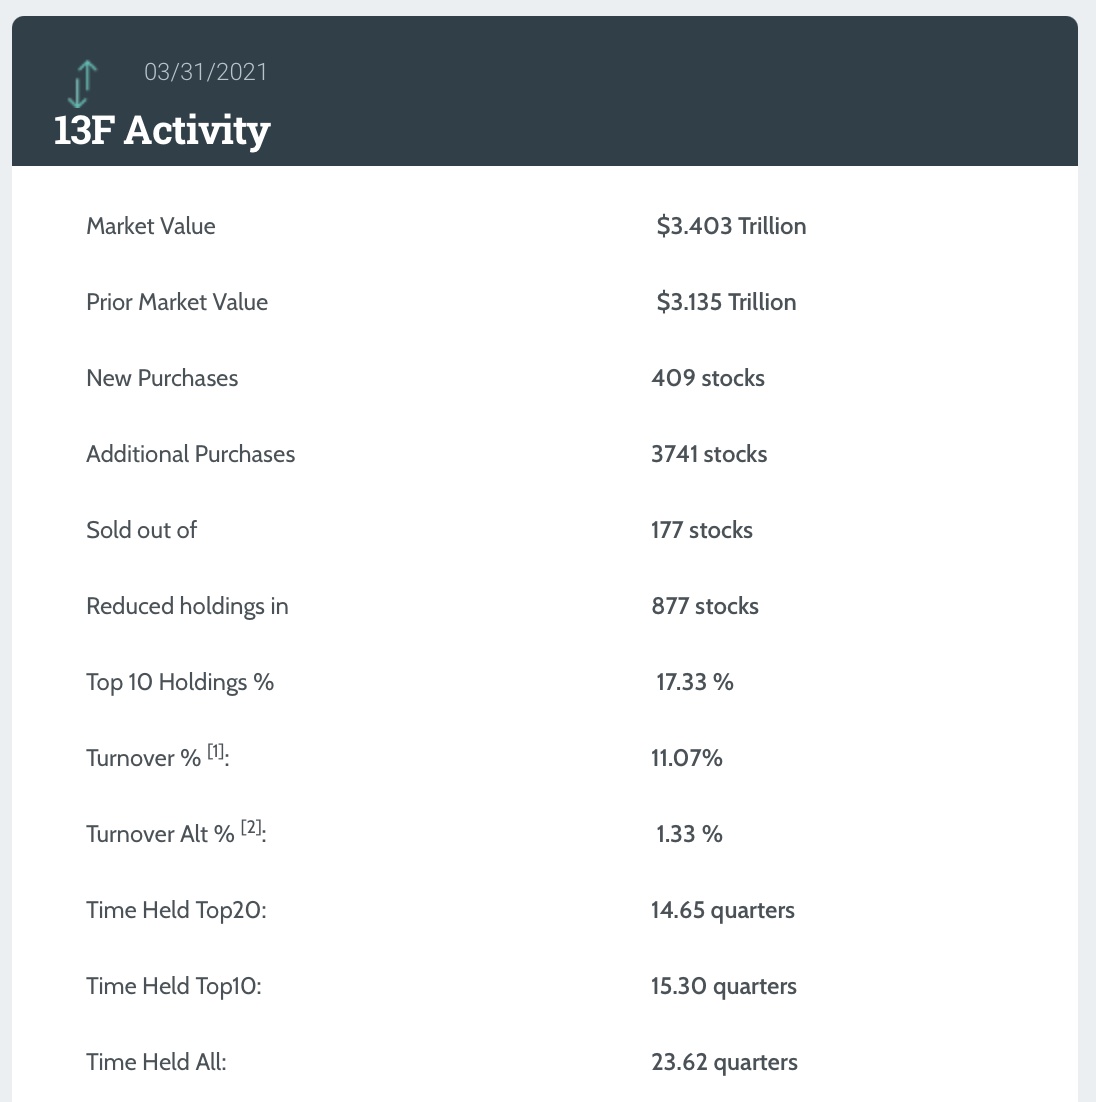
Task: Open footnote [2] next to Turnover Alt %
Action: point(251,829)
